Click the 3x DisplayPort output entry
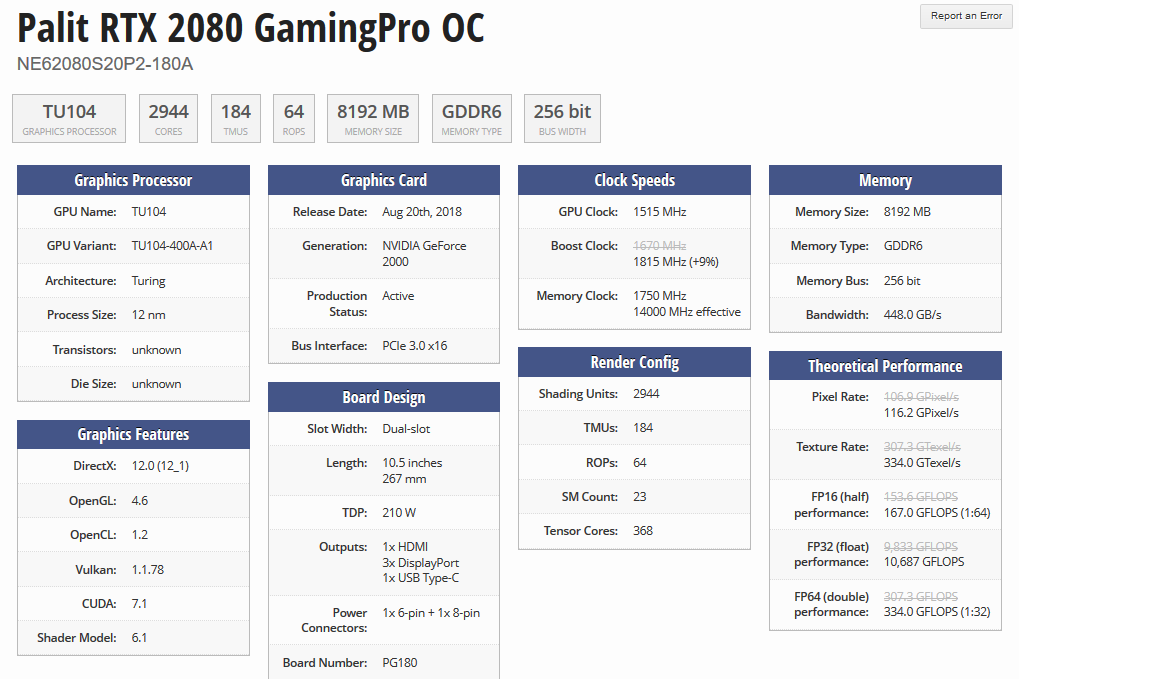This screenshot has width=1152, height=679. pyautogui.click(x=421, y=563)
